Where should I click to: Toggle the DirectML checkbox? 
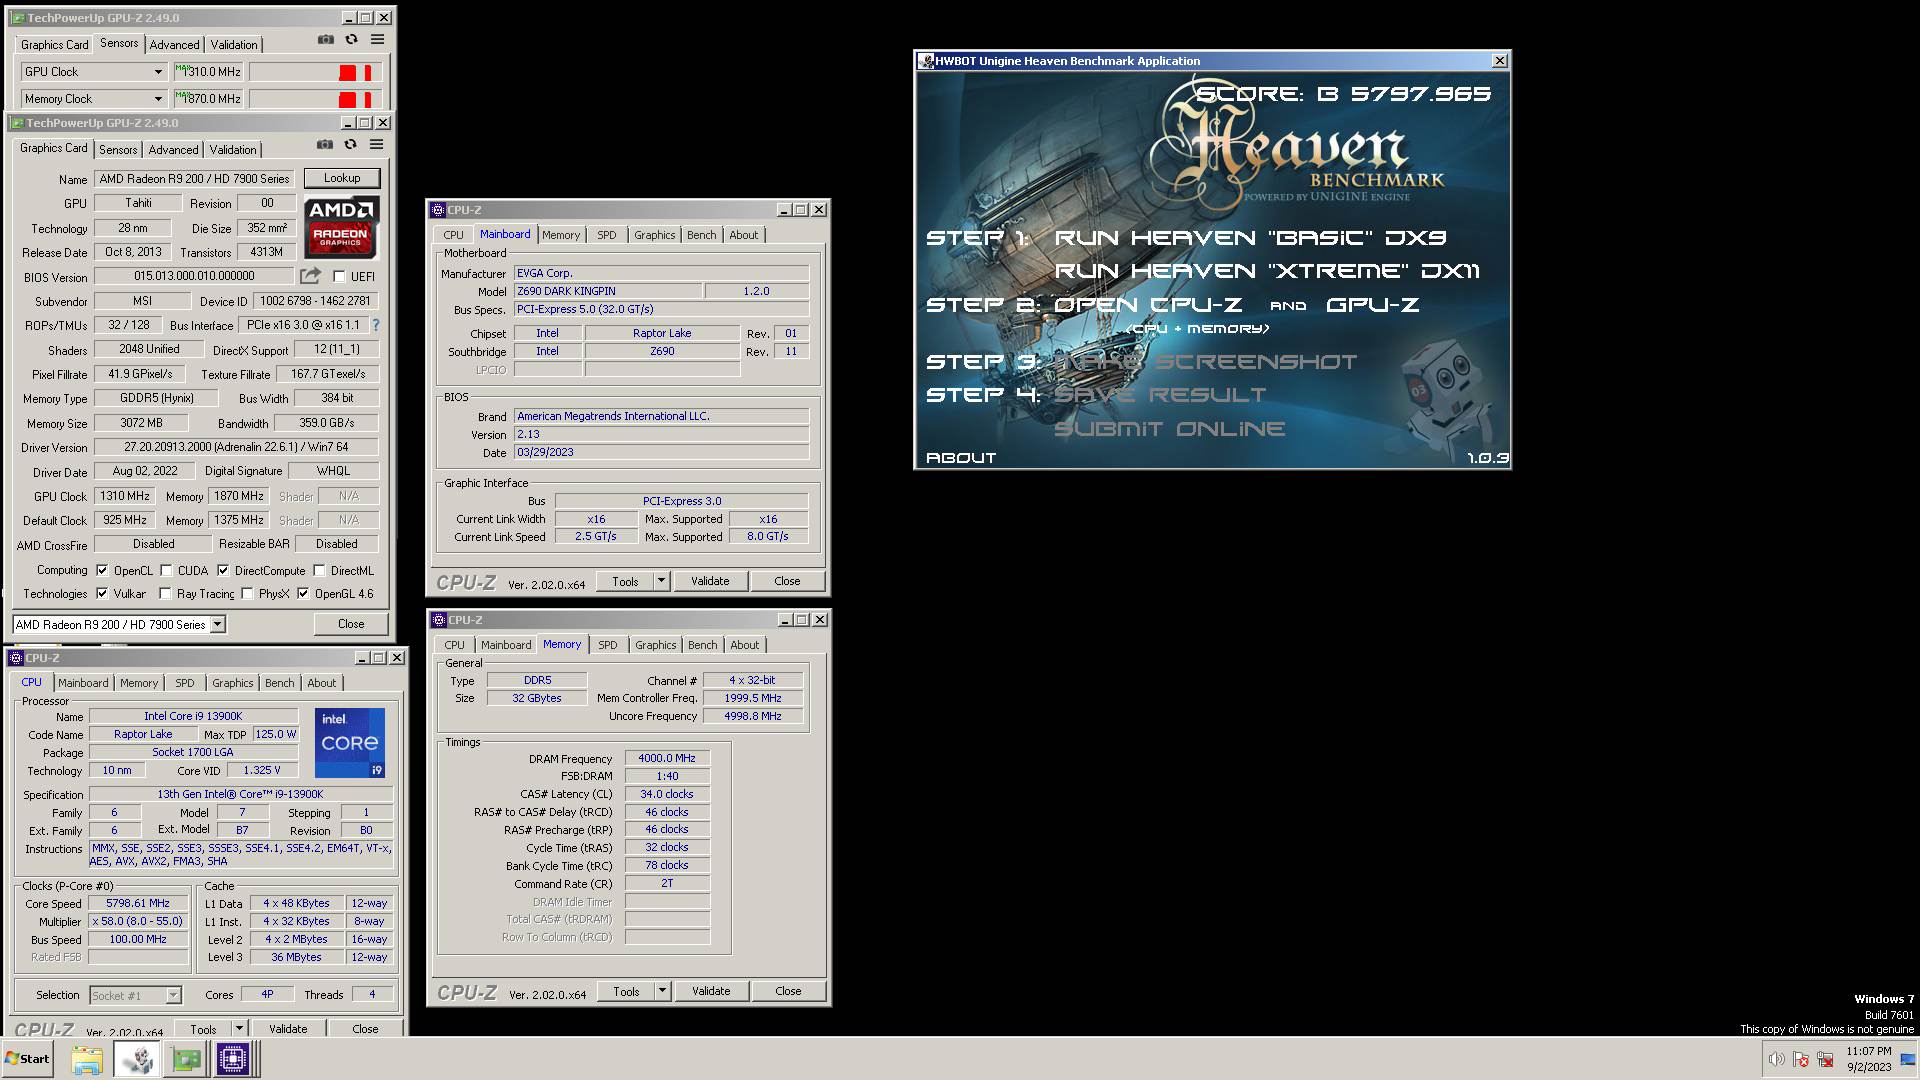[319, 571]
